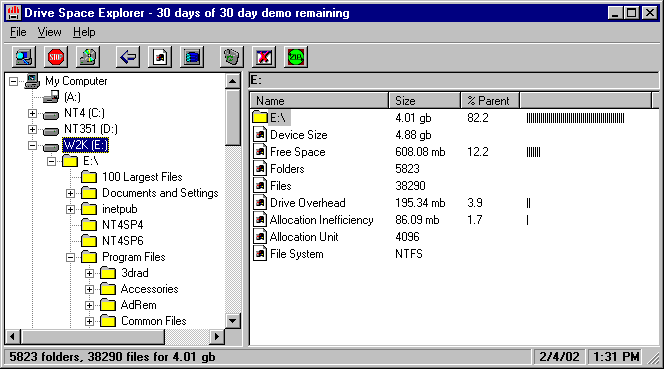Viewport: 664px width, 369px height.
Task: Sort by the Size column header
Action: pyautogui.click(x=424, y=101)
